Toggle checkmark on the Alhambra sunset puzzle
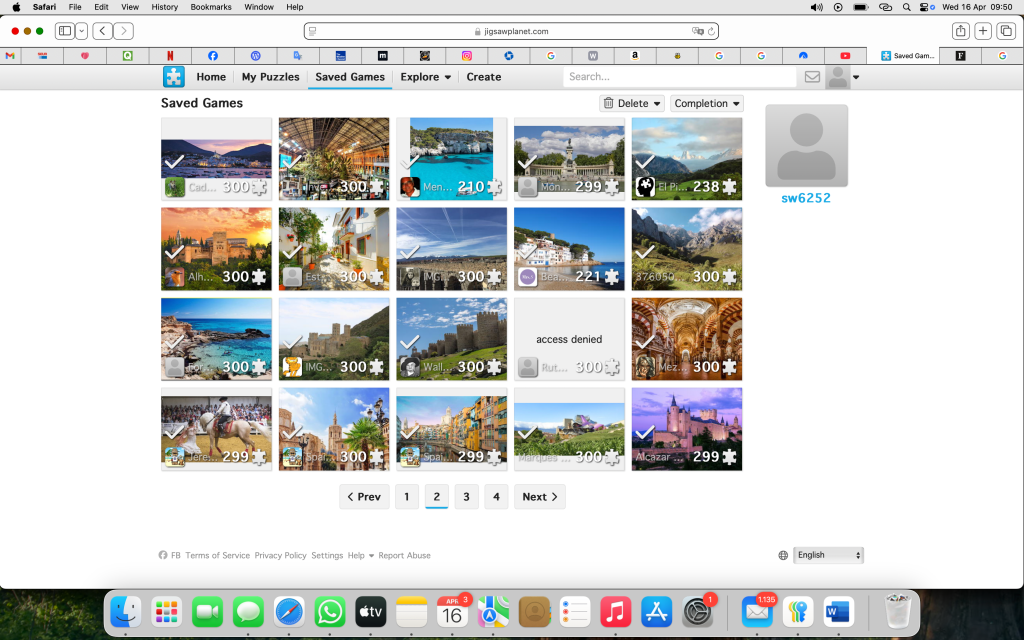Screen dimensions: 1024x640 [174, 253]
